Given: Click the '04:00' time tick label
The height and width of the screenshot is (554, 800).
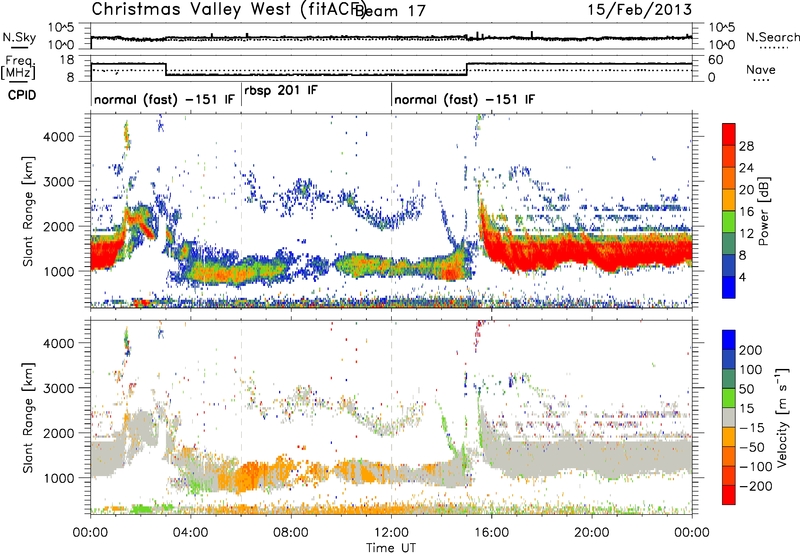Looking at the screenshot, I should point(191,533).
